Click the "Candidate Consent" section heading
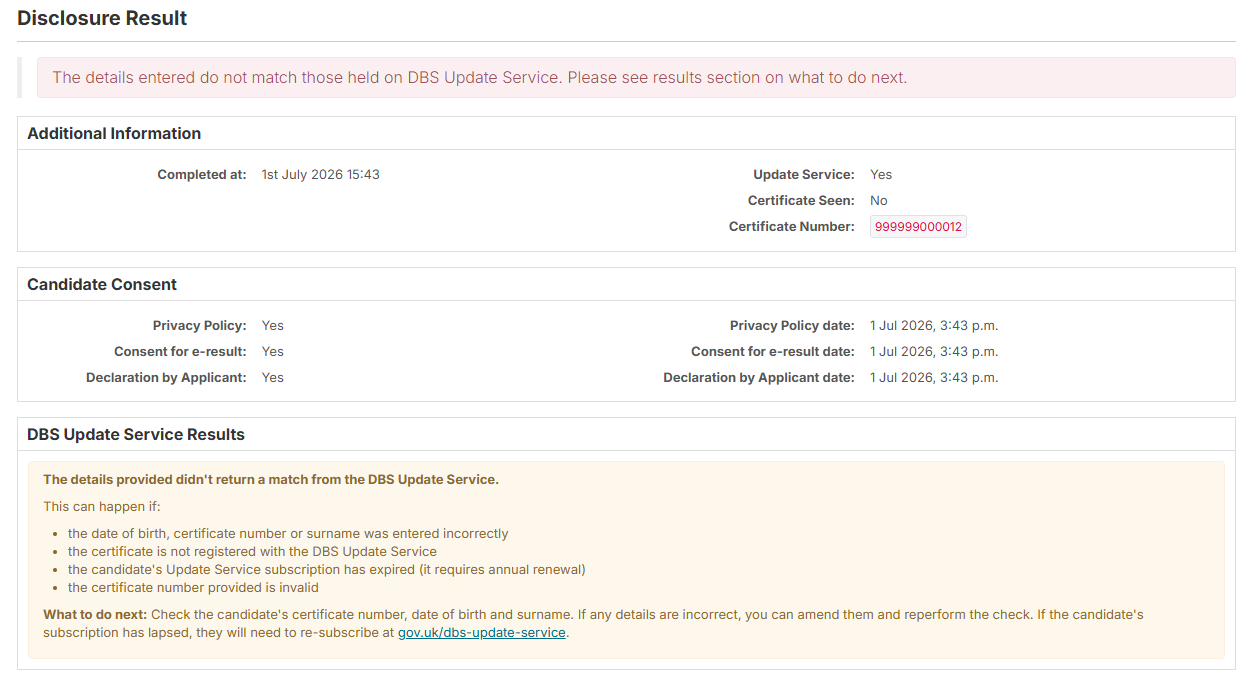Screen dimensions: 1249x683 102,285
